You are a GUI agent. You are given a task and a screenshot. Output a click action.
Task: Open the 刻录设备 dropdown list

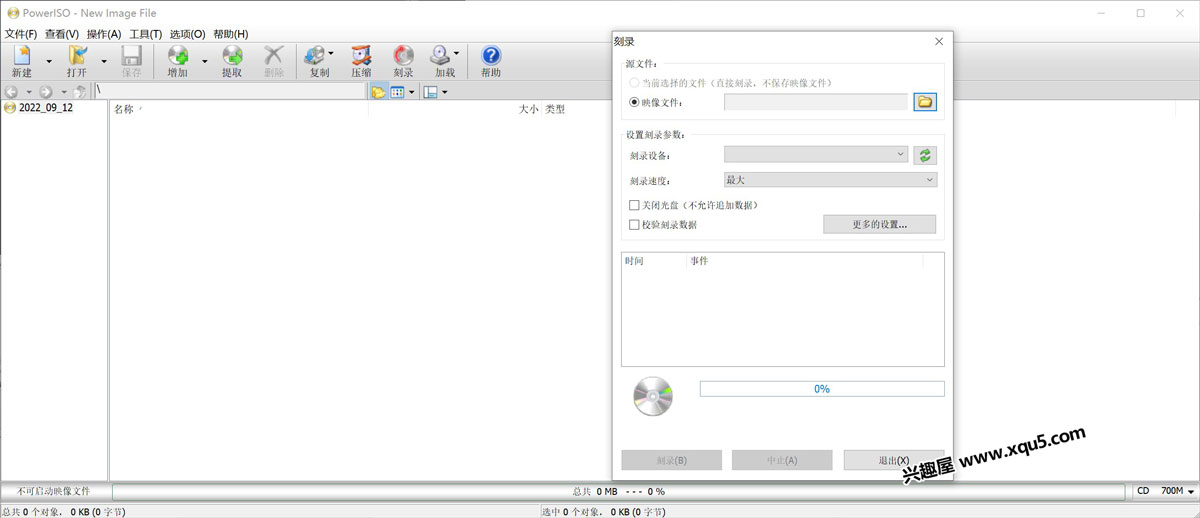pos(816,154)
